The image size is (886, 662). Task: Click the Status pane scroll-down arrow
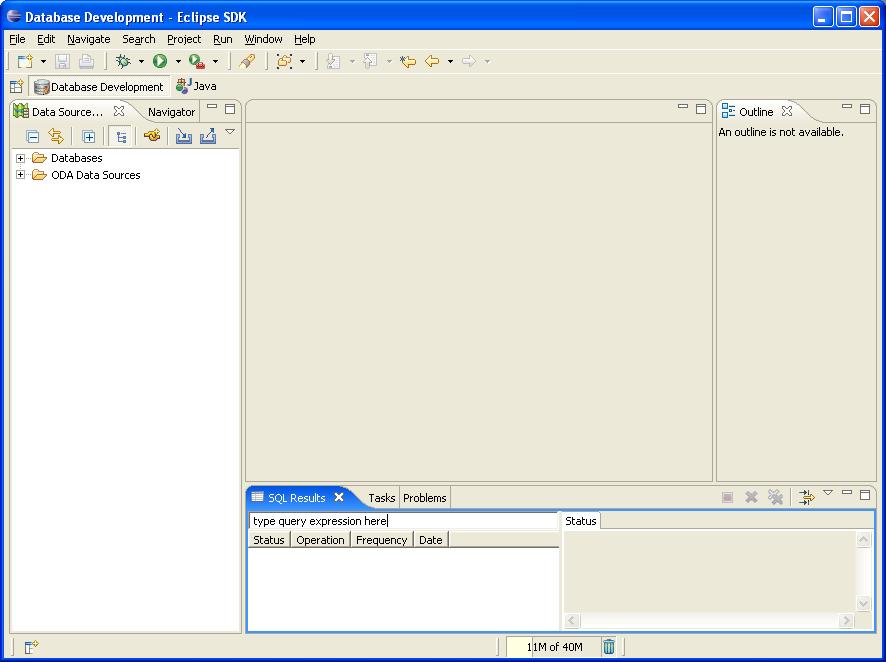pos(863,603)
